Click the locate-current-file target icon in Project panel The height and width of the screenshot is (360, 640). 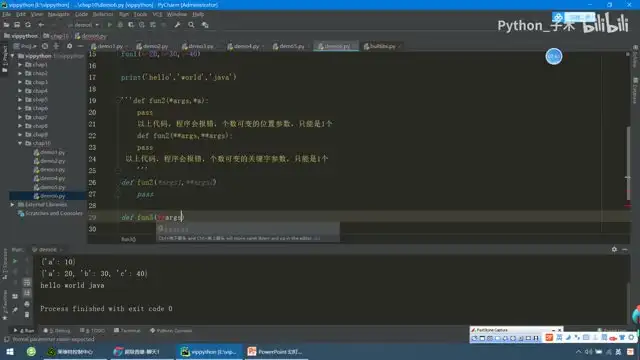45,46
